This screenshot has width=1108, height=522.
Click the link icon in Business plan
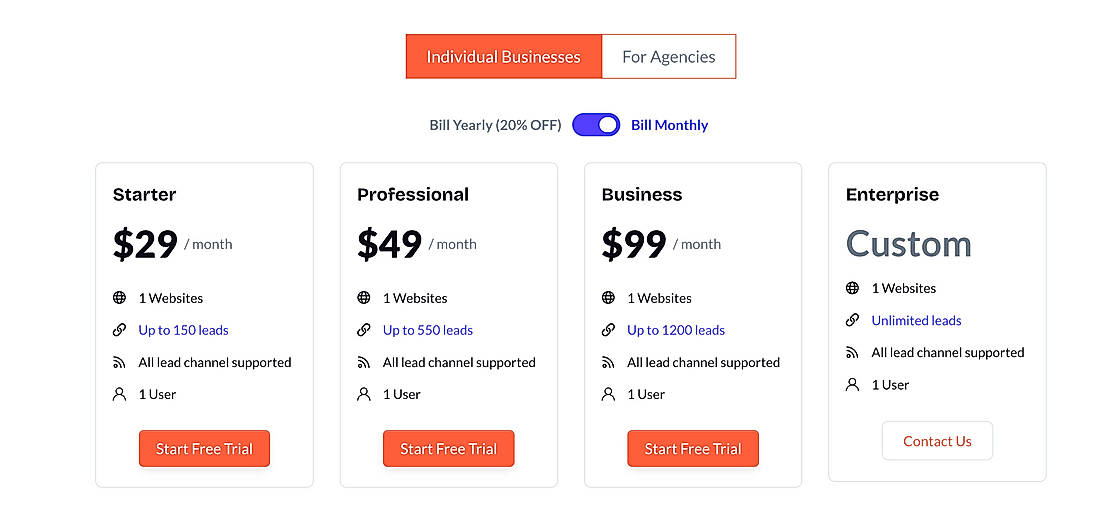click(608, 330)
